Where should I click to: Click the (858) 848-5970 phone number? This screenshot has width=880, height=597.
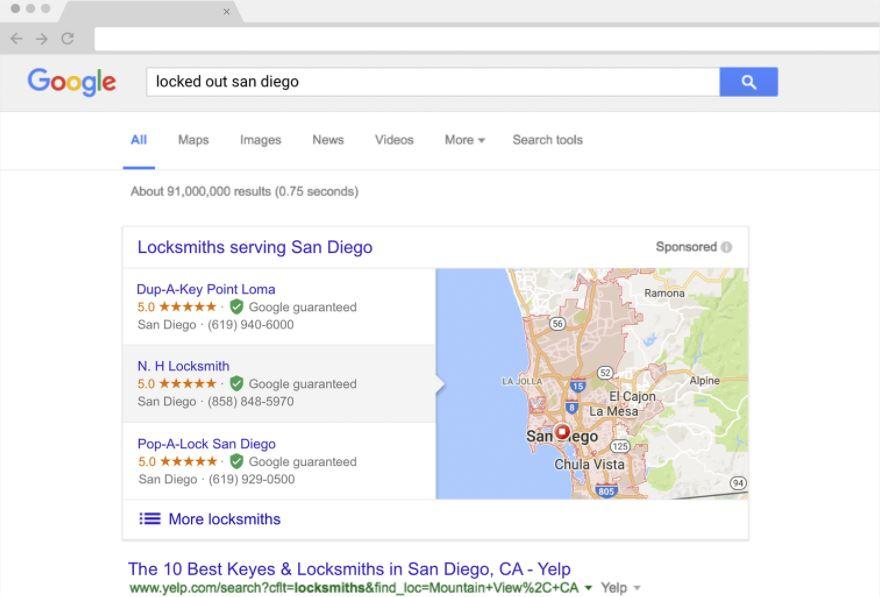click(x=251, y=401)
